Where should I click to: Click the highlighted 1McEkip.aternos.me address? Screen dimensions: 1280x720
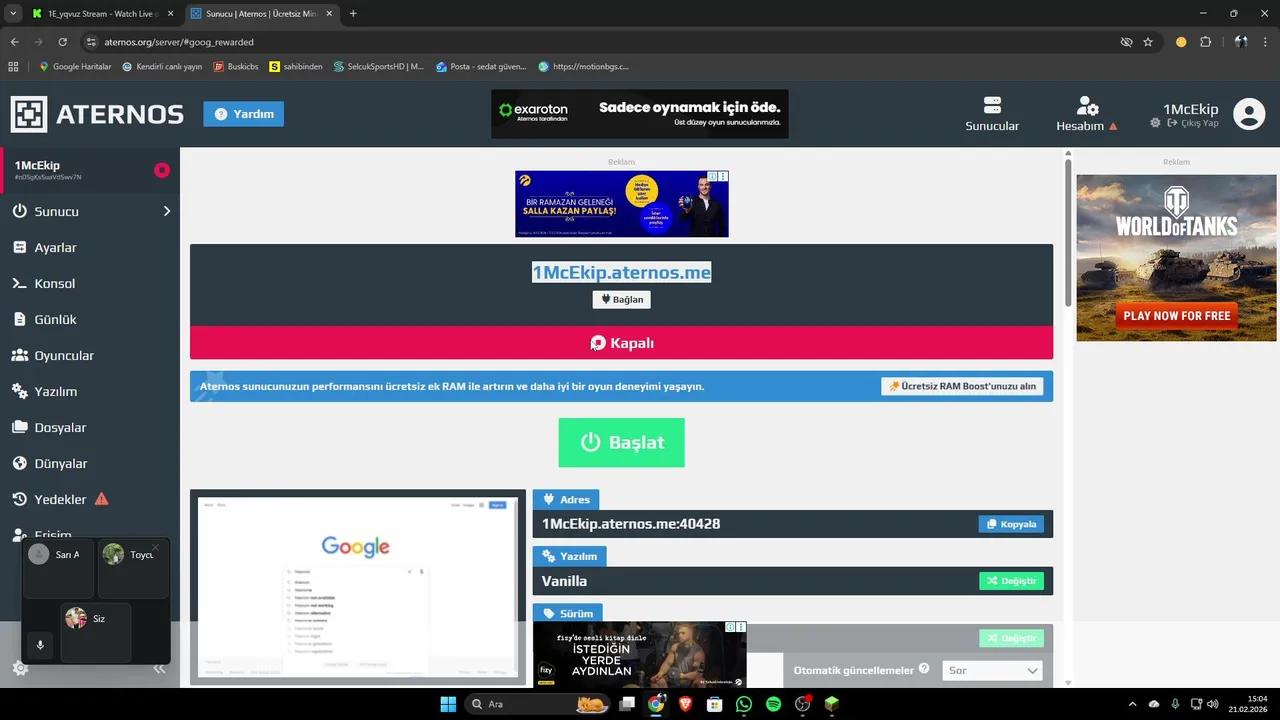[621, 272]
